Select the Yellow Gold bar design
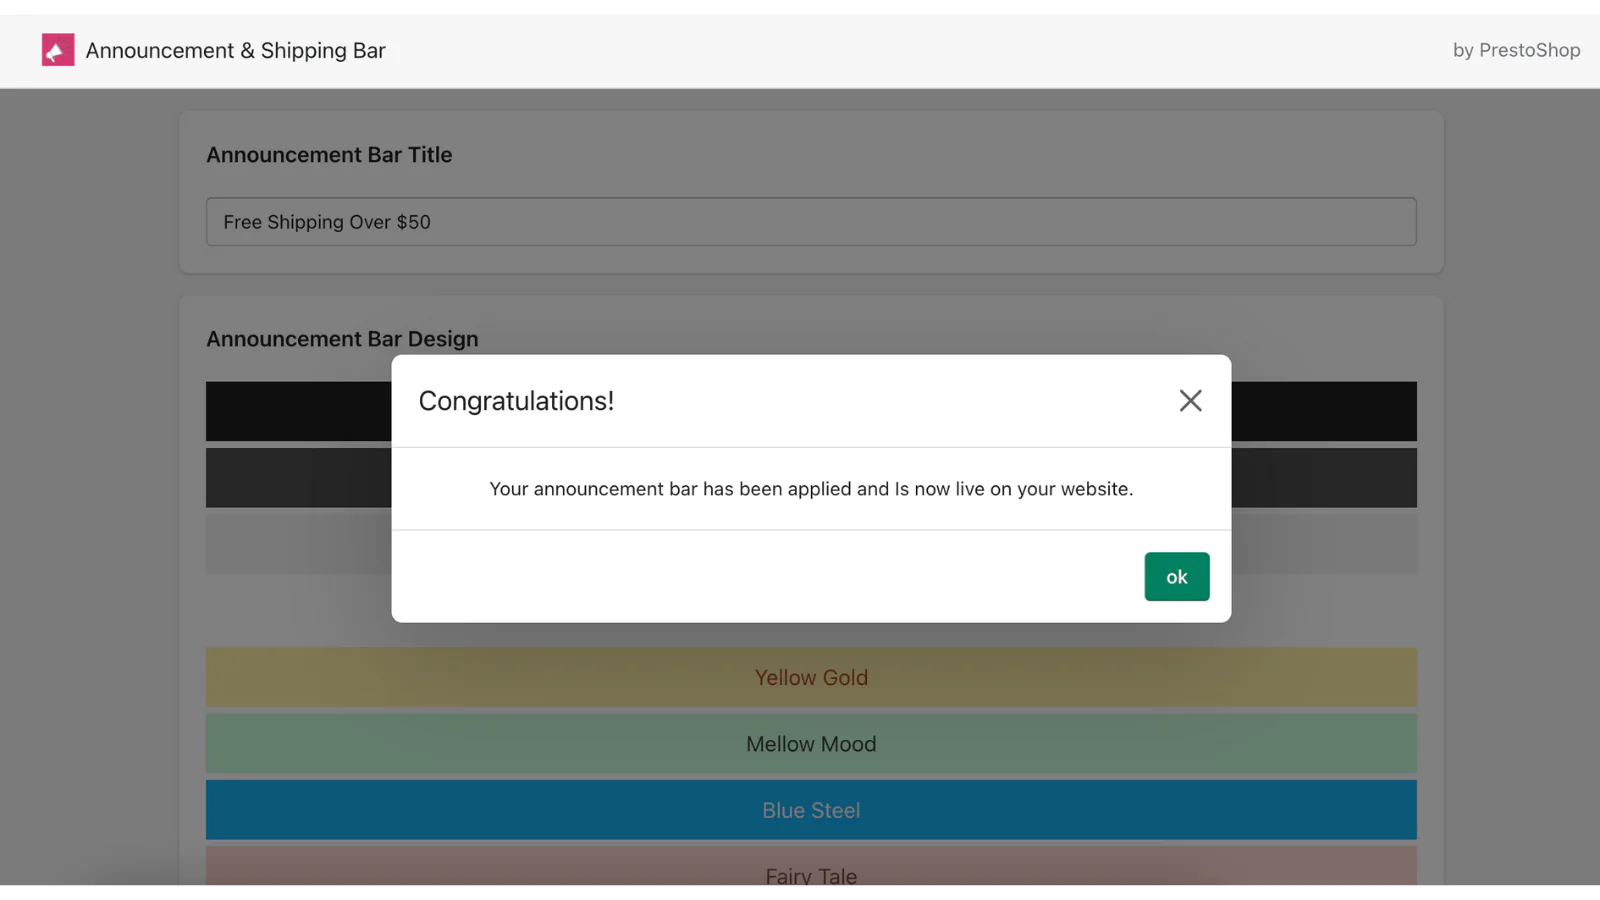The width and height of the screenshot is (1600, 900). pos(810,678)
